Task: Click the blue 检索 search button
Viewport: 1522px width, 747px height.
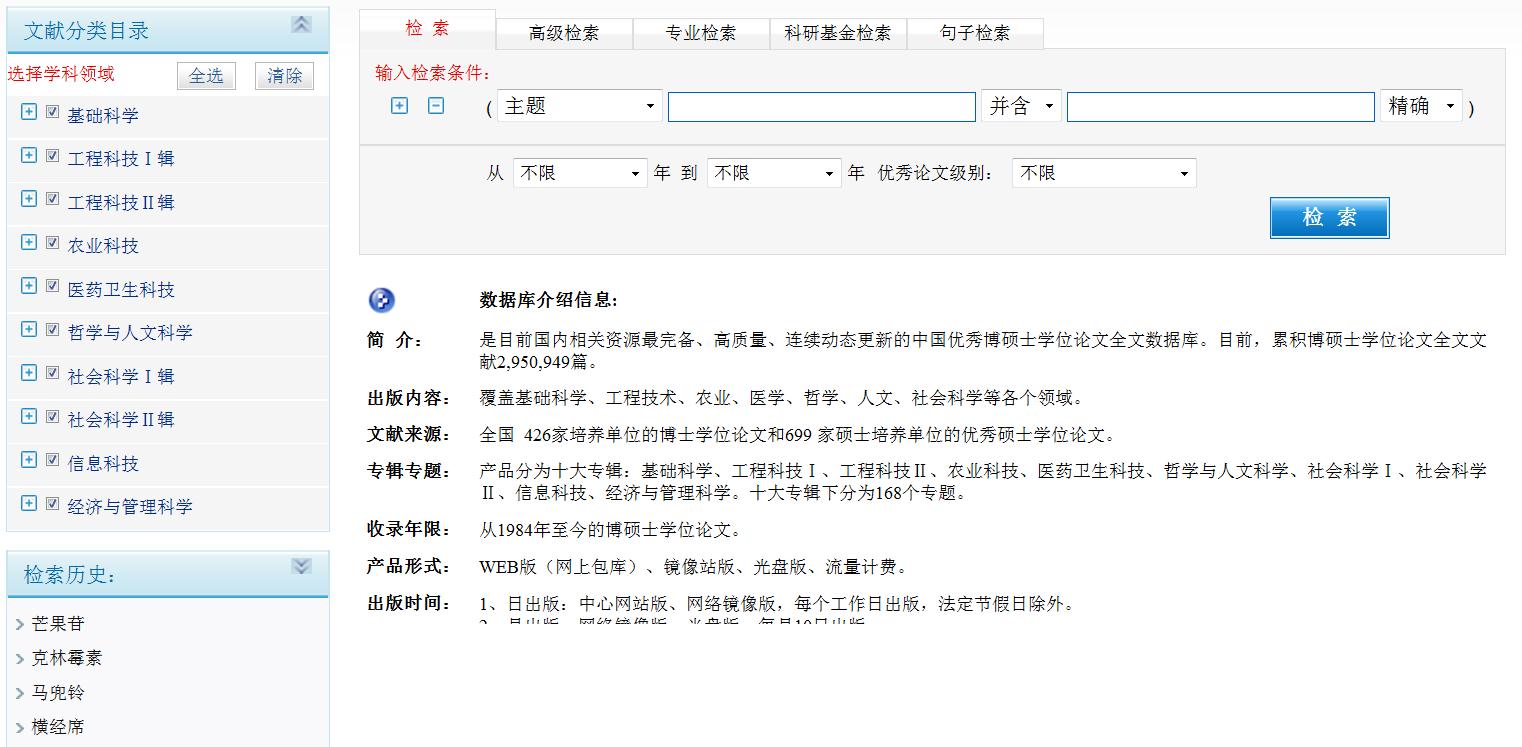Action: point(1329,218)
